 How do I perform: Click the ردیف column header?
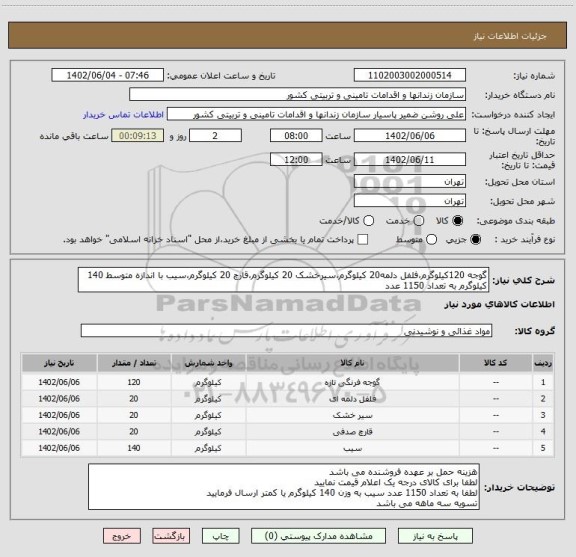click(x=543, y=363)
